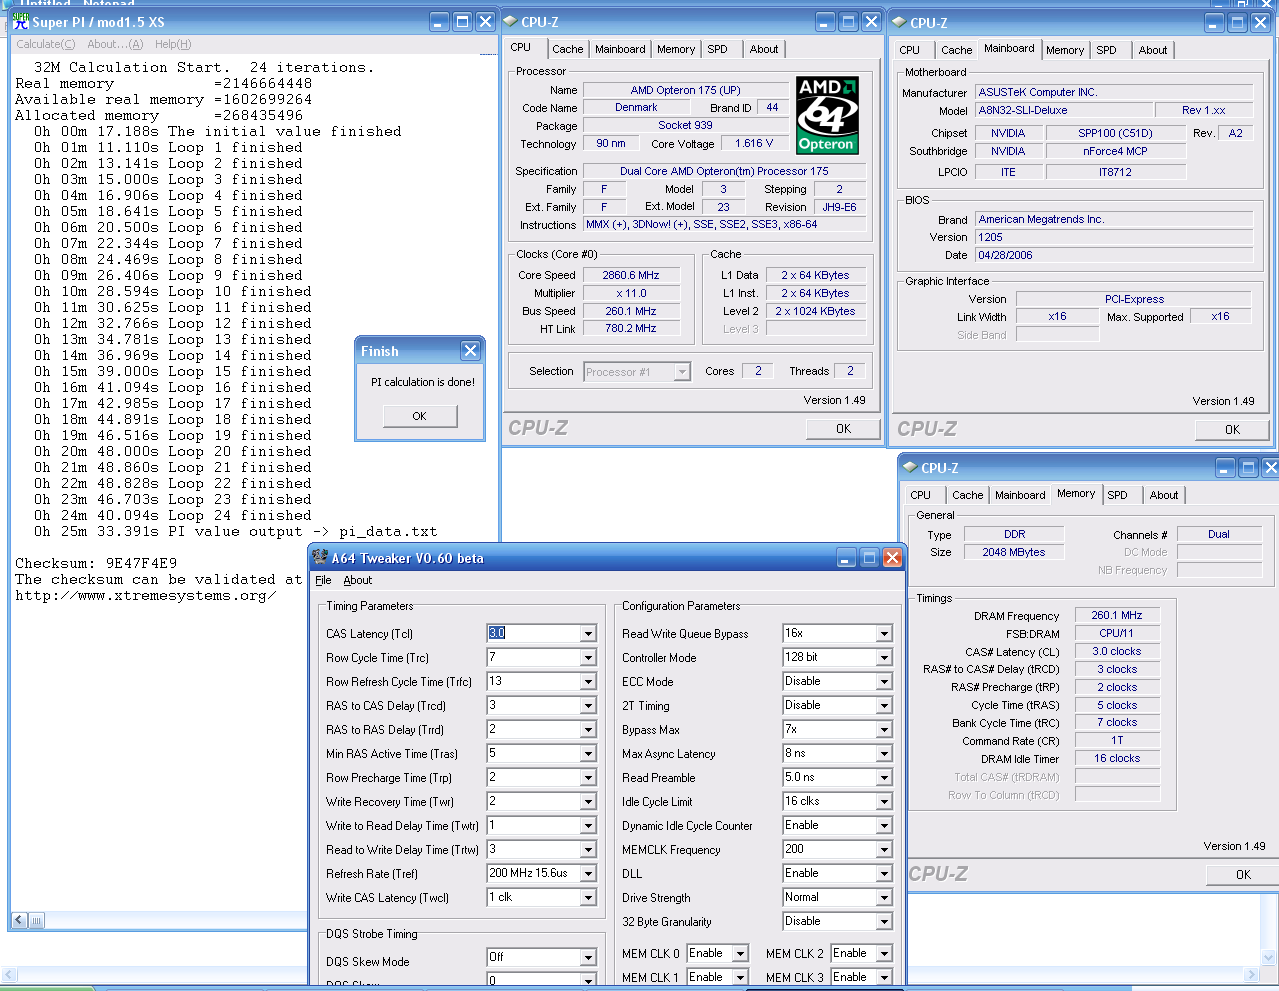Open the MEM CLK 0 dropdown
Image resolution: width=1279 pixels, height=991 pixels.
(x=740, y=953)
